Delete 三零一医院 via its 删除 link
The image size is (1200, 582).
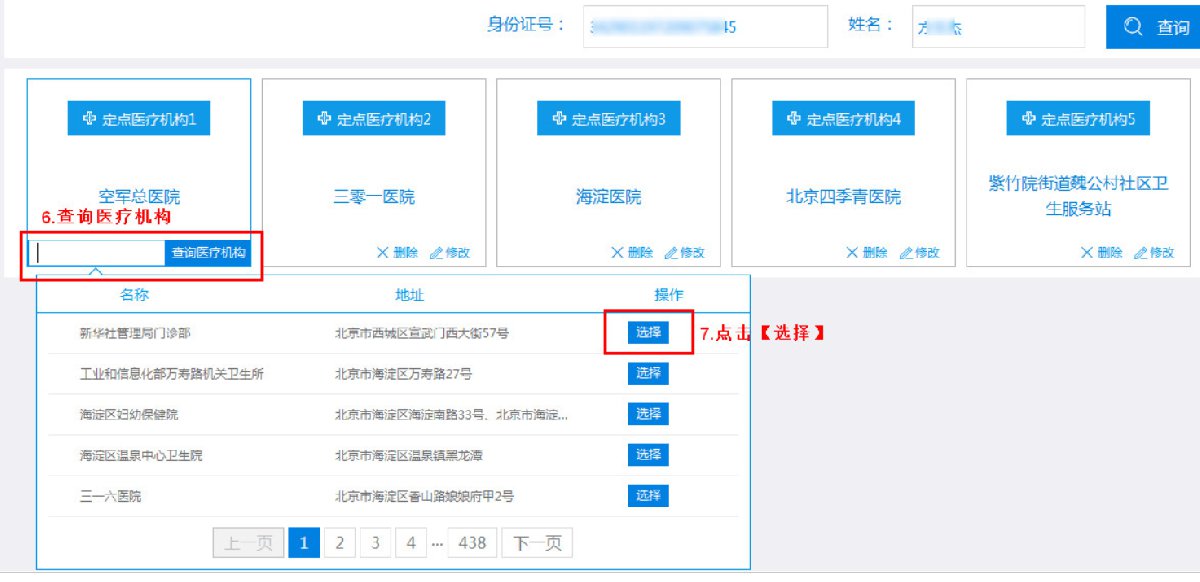click(397, 253)
